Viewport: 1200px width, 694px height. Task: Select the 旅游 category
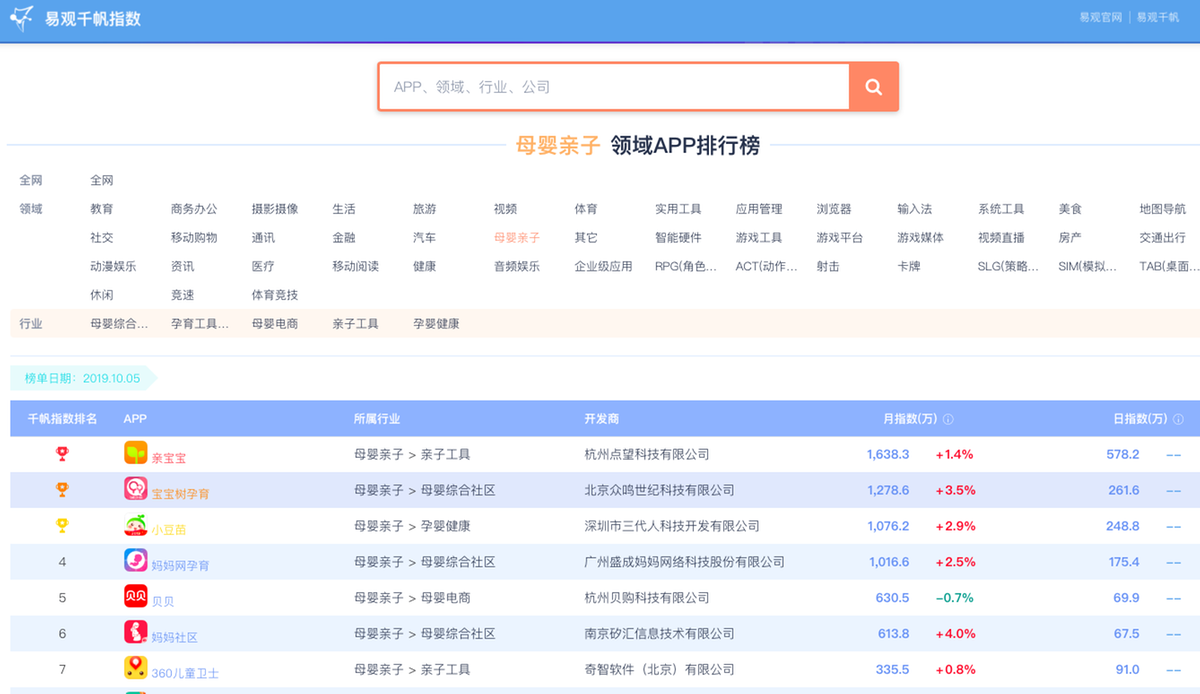[425, 209]
